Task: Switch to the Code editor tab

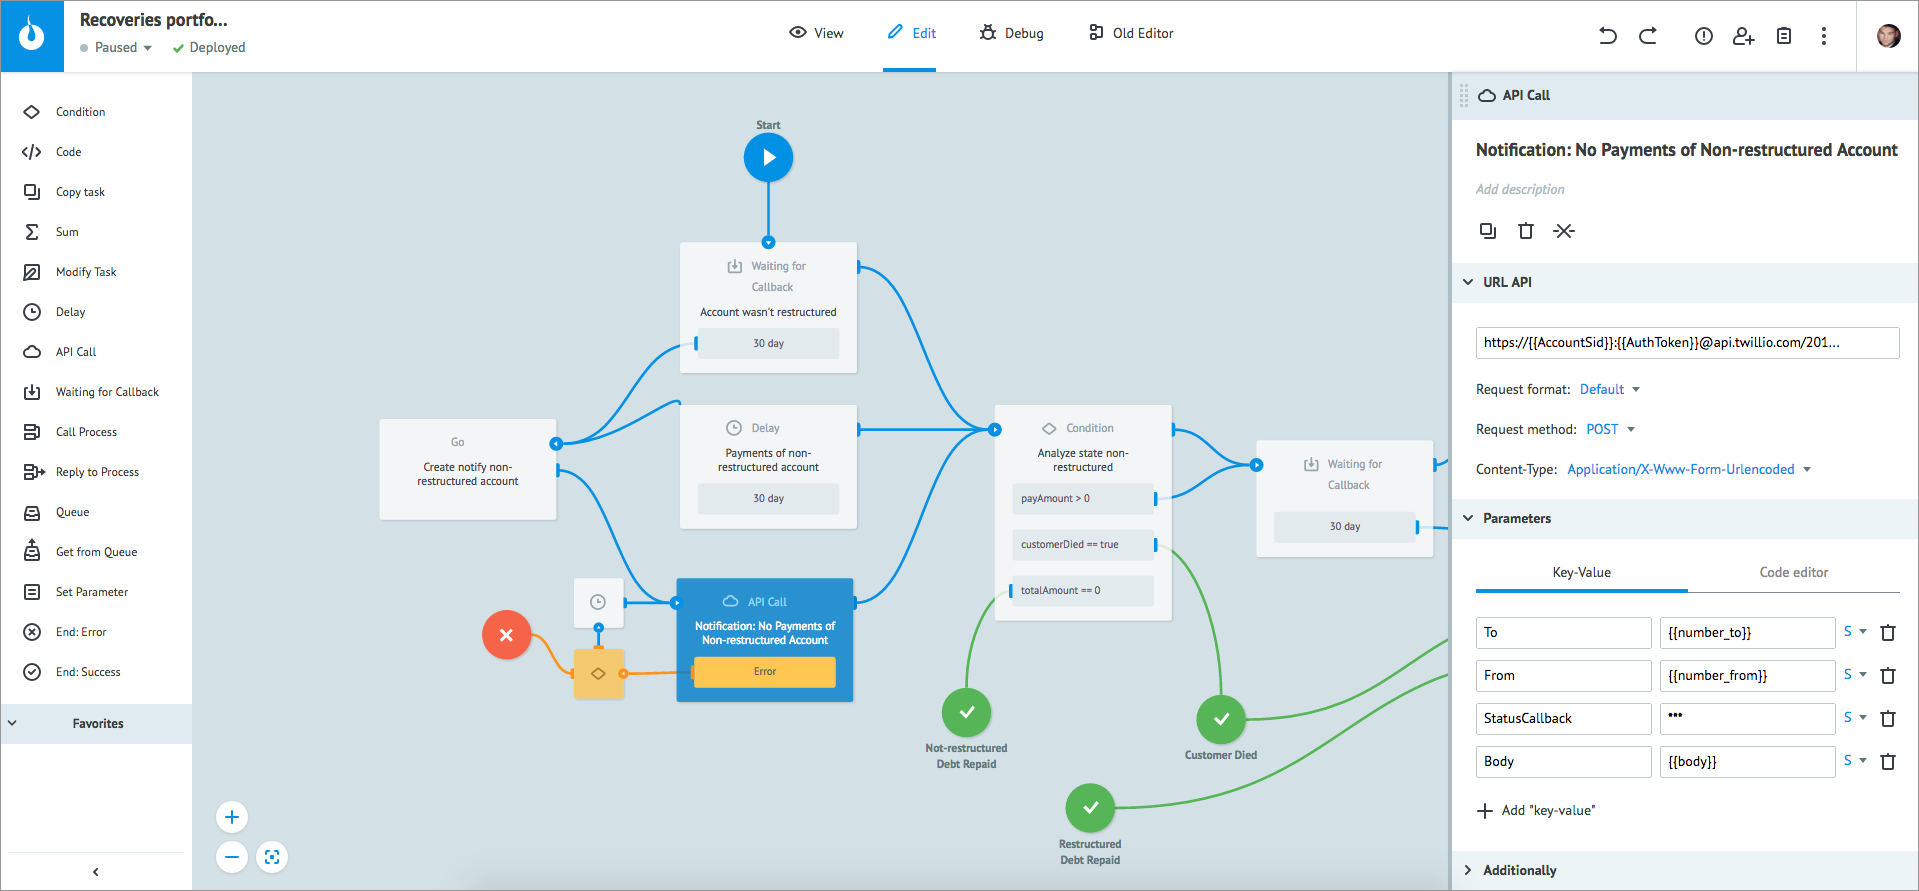Action: point(1793,572)
